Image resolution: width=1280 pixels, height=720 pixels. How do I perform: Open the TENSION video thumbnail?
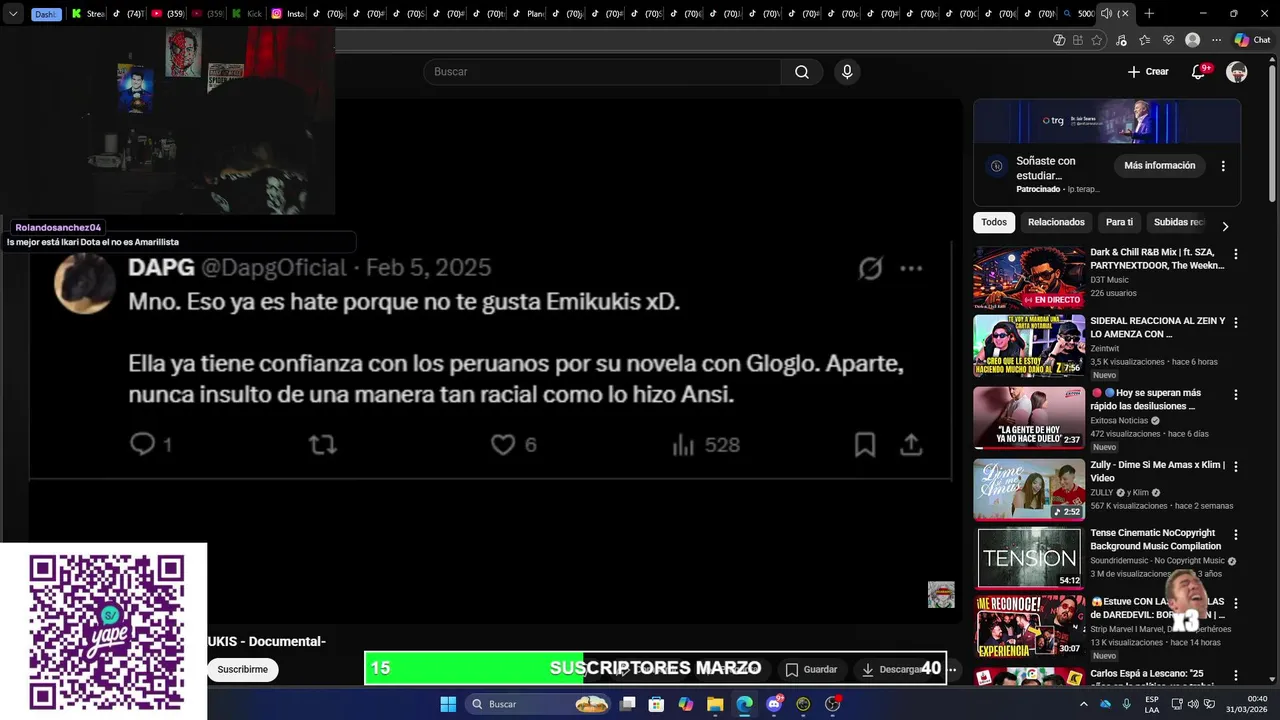pyautogui.click(x=1029, y=558)
